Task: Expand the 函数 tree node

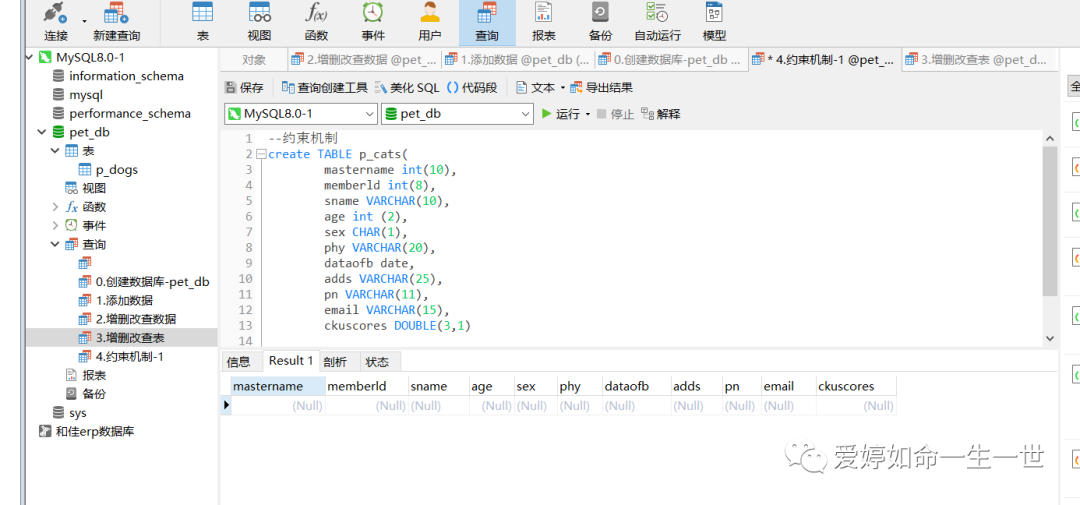Action: click(55, 207)
